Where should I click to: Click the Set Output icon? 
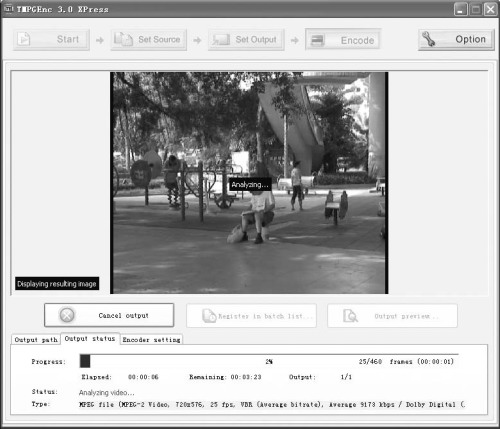(x=221, y=40)
